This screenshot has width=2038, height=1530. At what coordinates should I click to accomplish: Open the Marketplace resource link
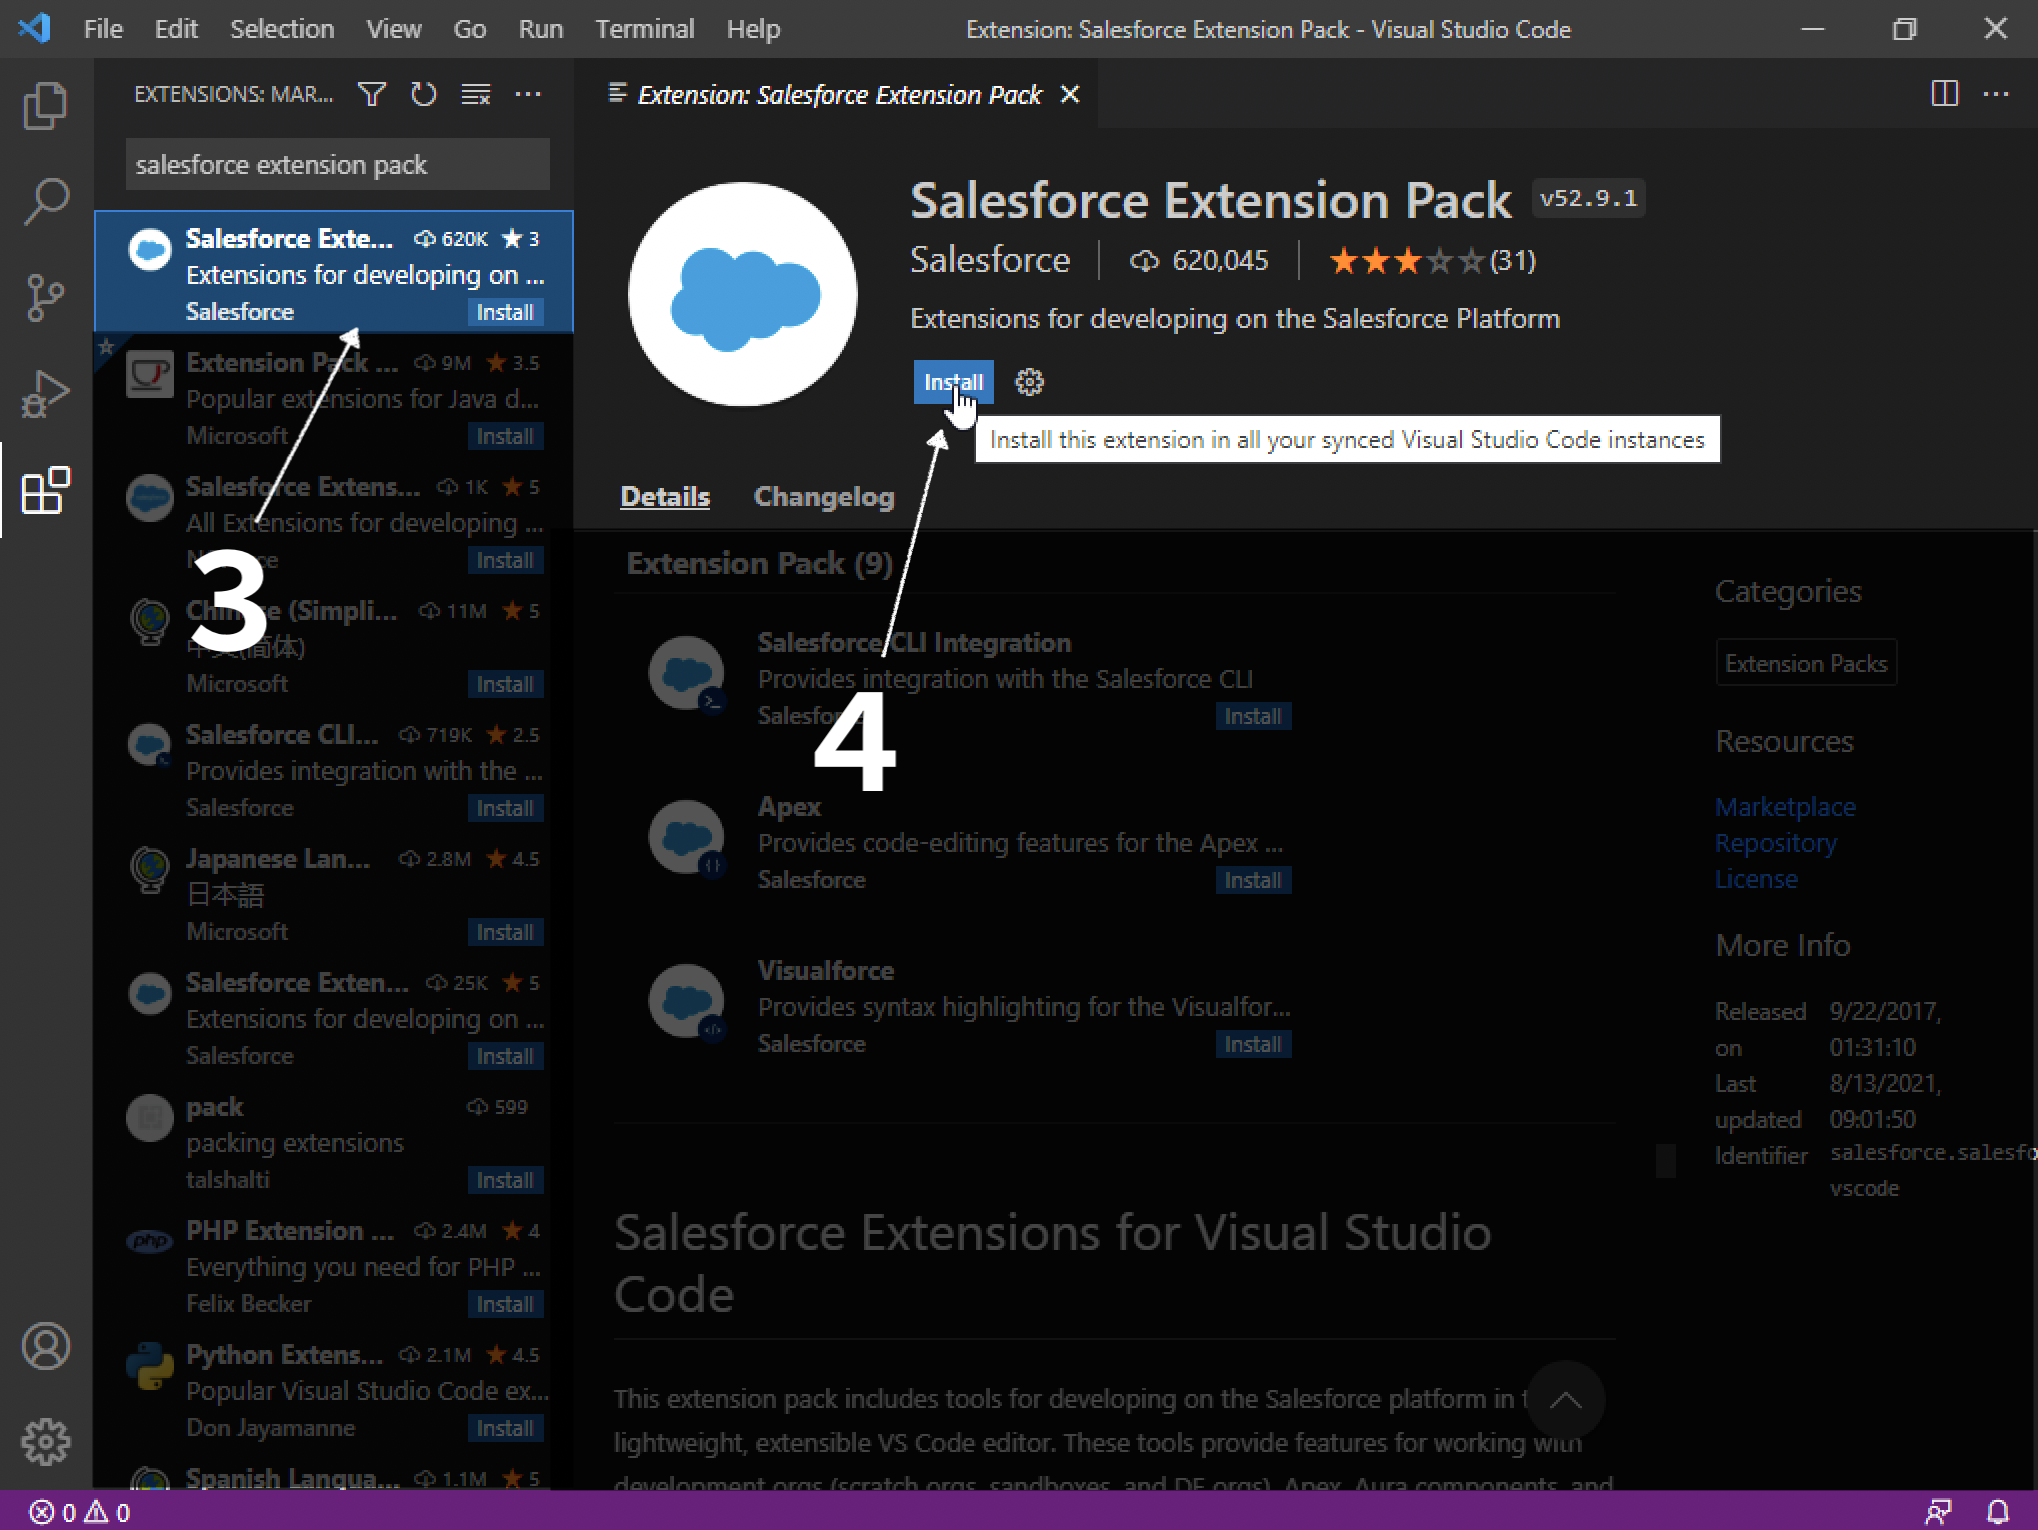tap(1785, 806)
